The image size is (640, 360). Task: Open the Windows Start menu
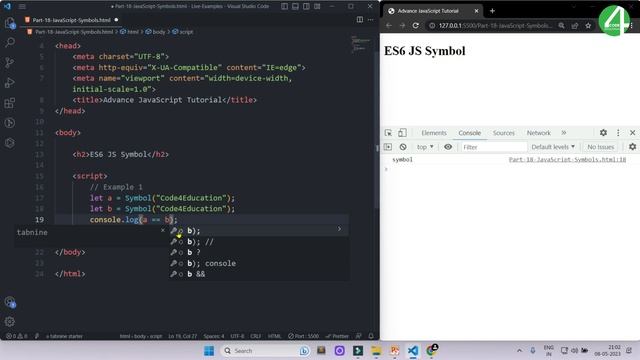tap(209, 351)
